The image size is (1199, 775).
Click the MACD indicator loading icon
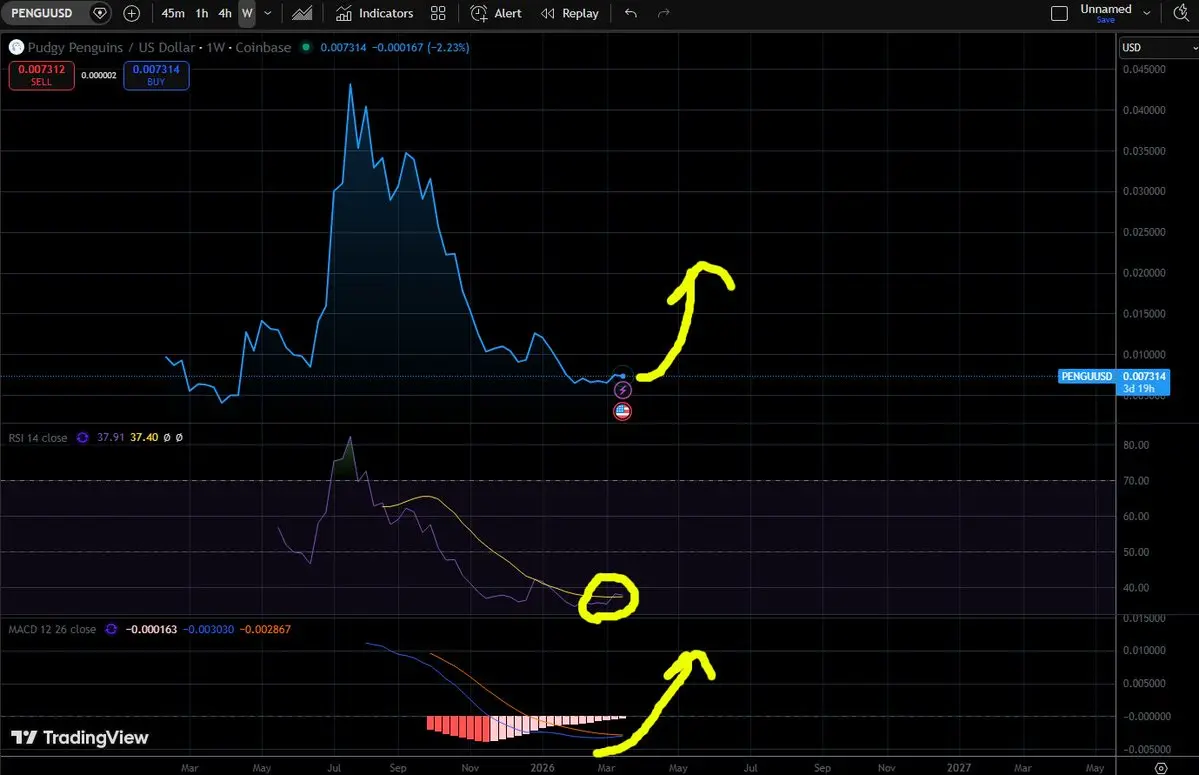(x=111, y=630)
